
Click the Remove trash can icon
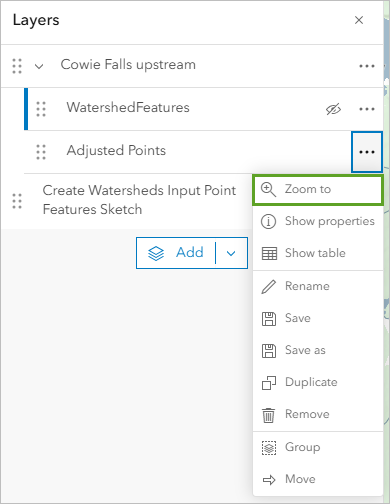(x=268, y=415)
